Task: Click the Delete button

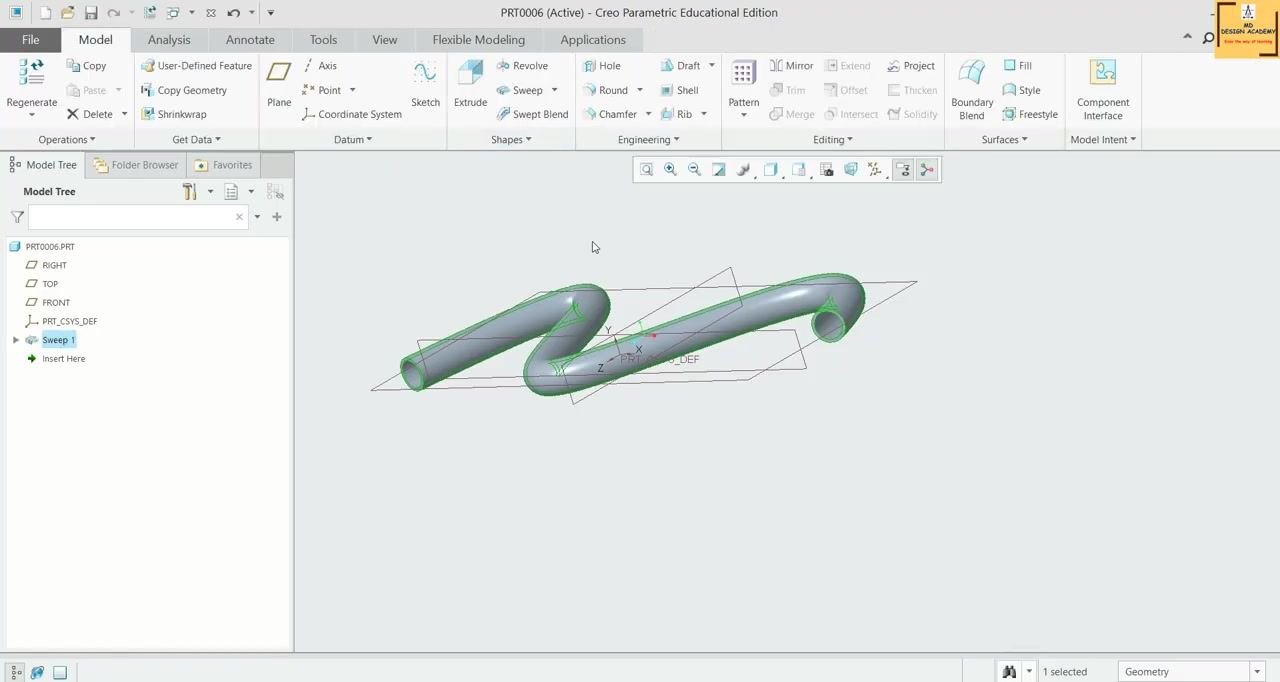Action: pyautogui.click(x=90, y=114)
